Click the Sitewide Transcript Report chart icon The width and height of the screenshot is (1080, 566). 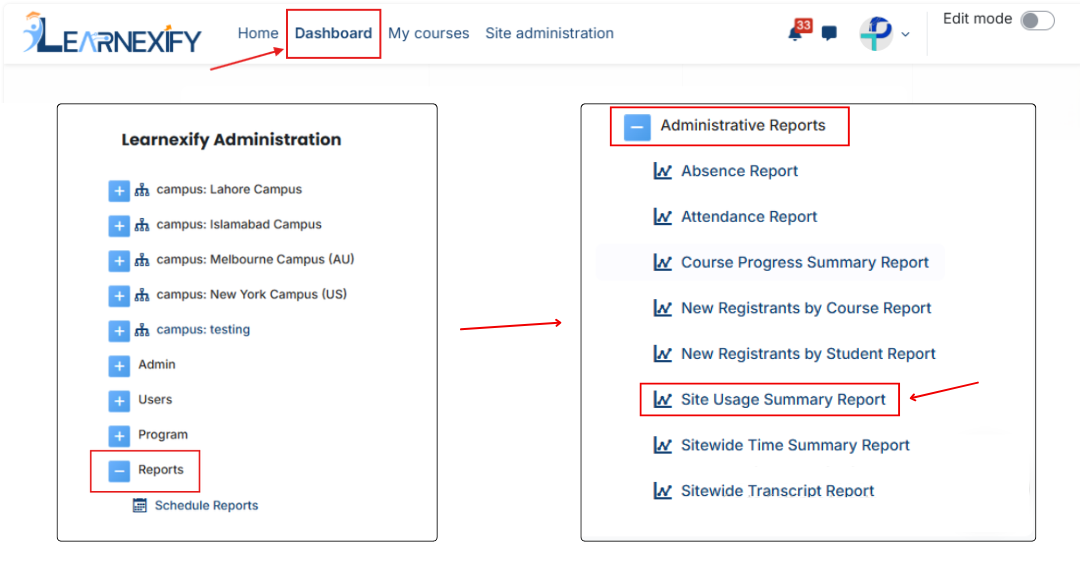tap(663, 491)
